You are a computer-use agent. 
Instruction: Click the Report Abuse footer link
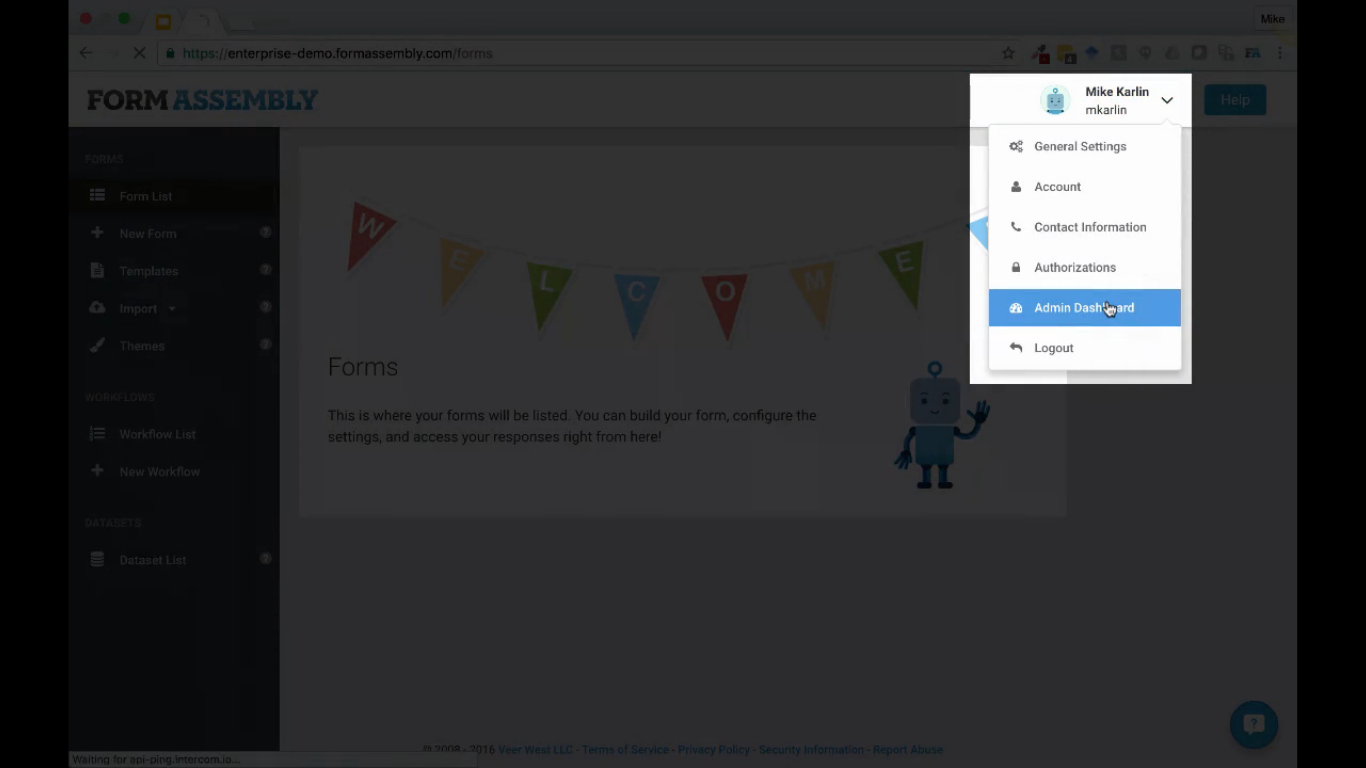(x=908, y=750)
